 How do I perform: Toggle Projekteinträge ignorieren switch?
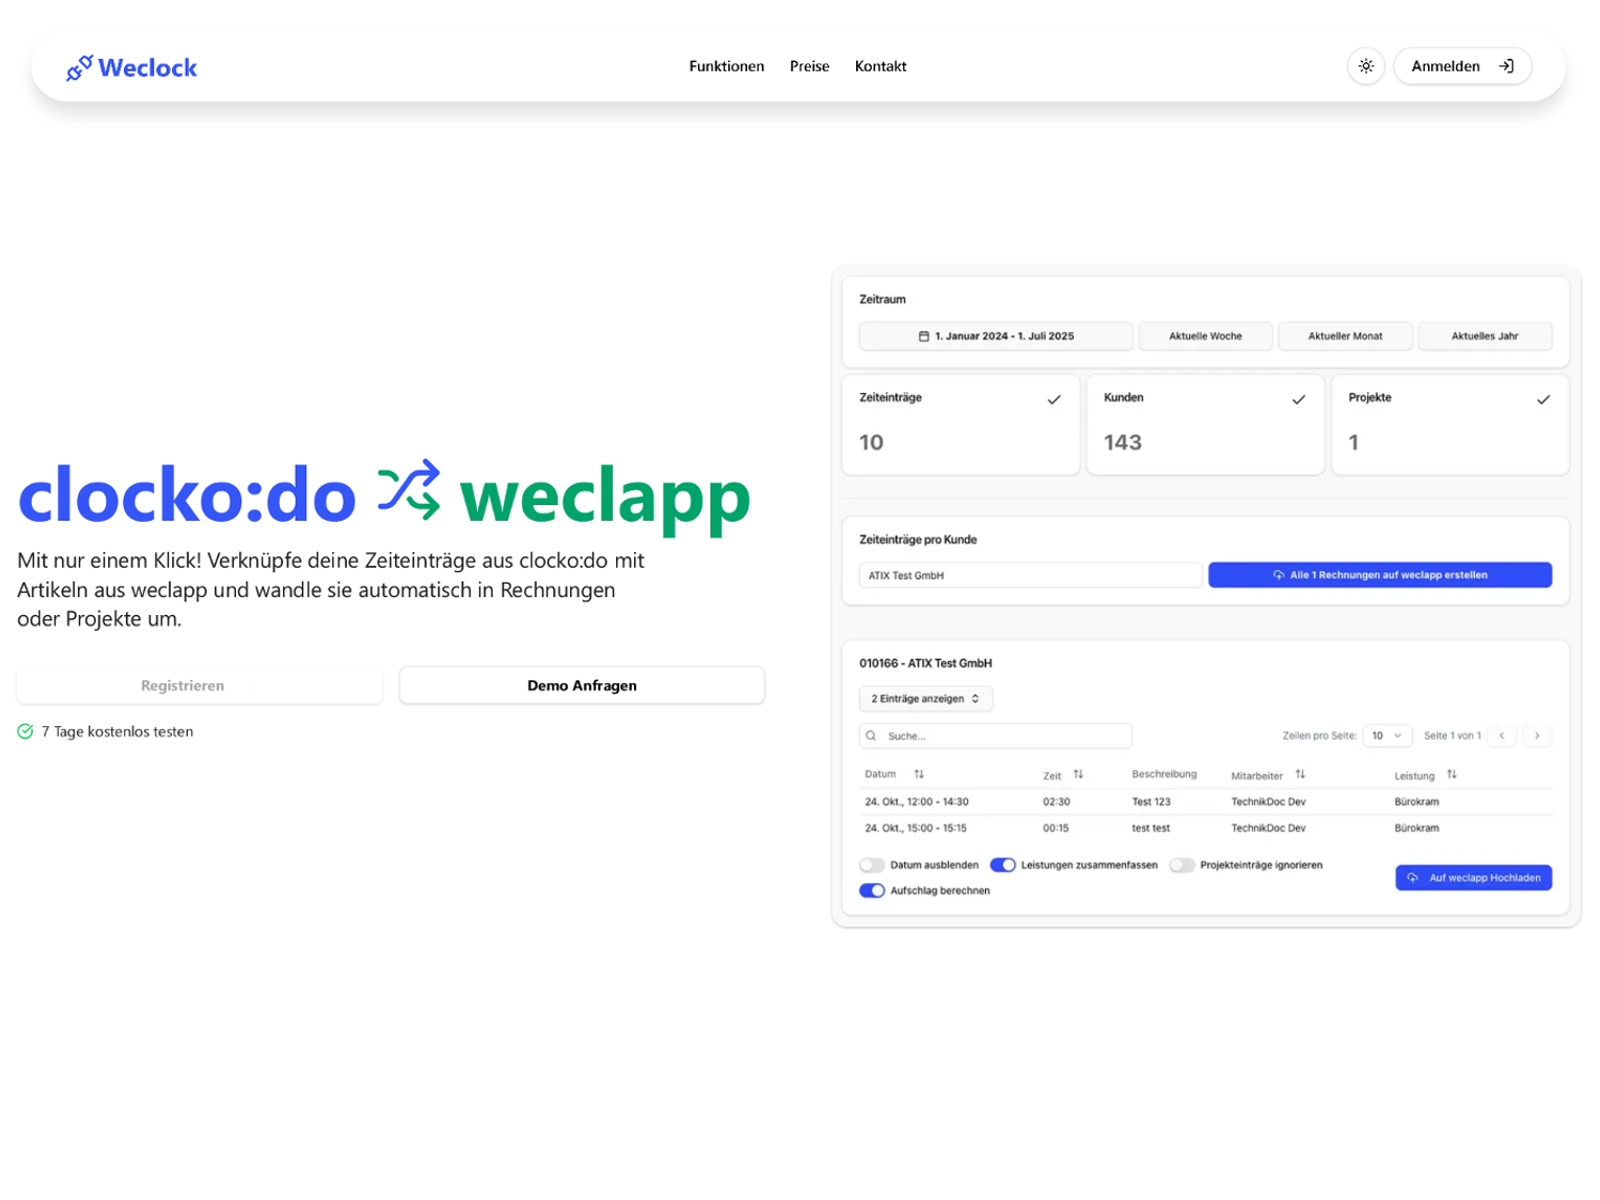pyautogui.click(x=1182, y=865)
